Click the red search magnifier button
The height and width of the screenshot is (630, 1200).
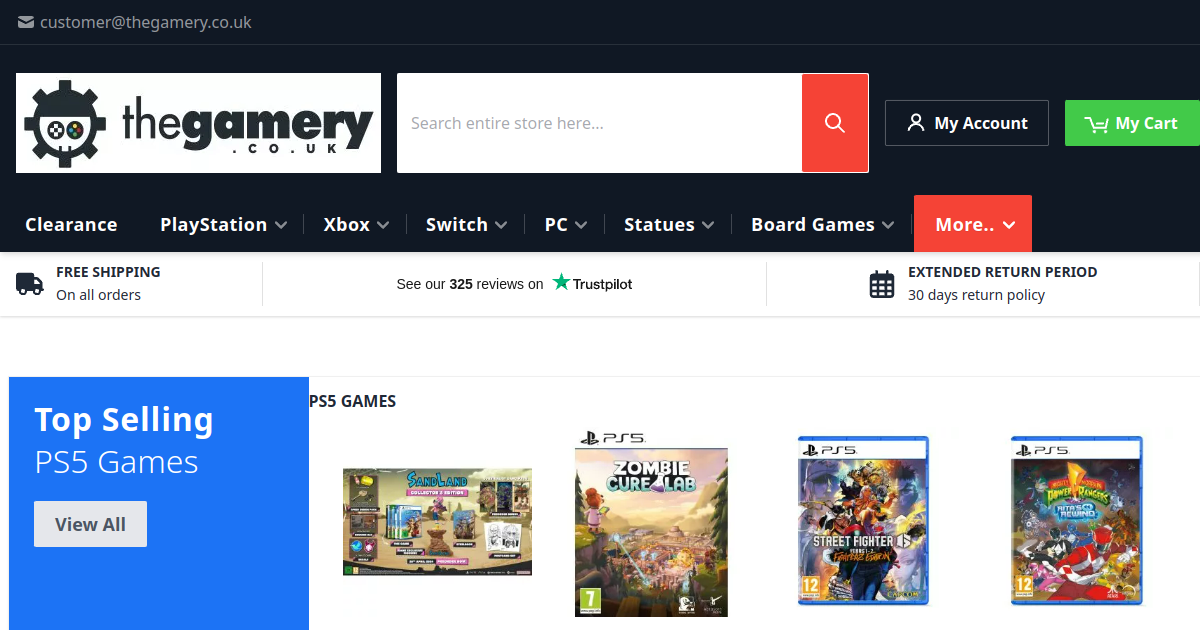(x=835, y=123)
